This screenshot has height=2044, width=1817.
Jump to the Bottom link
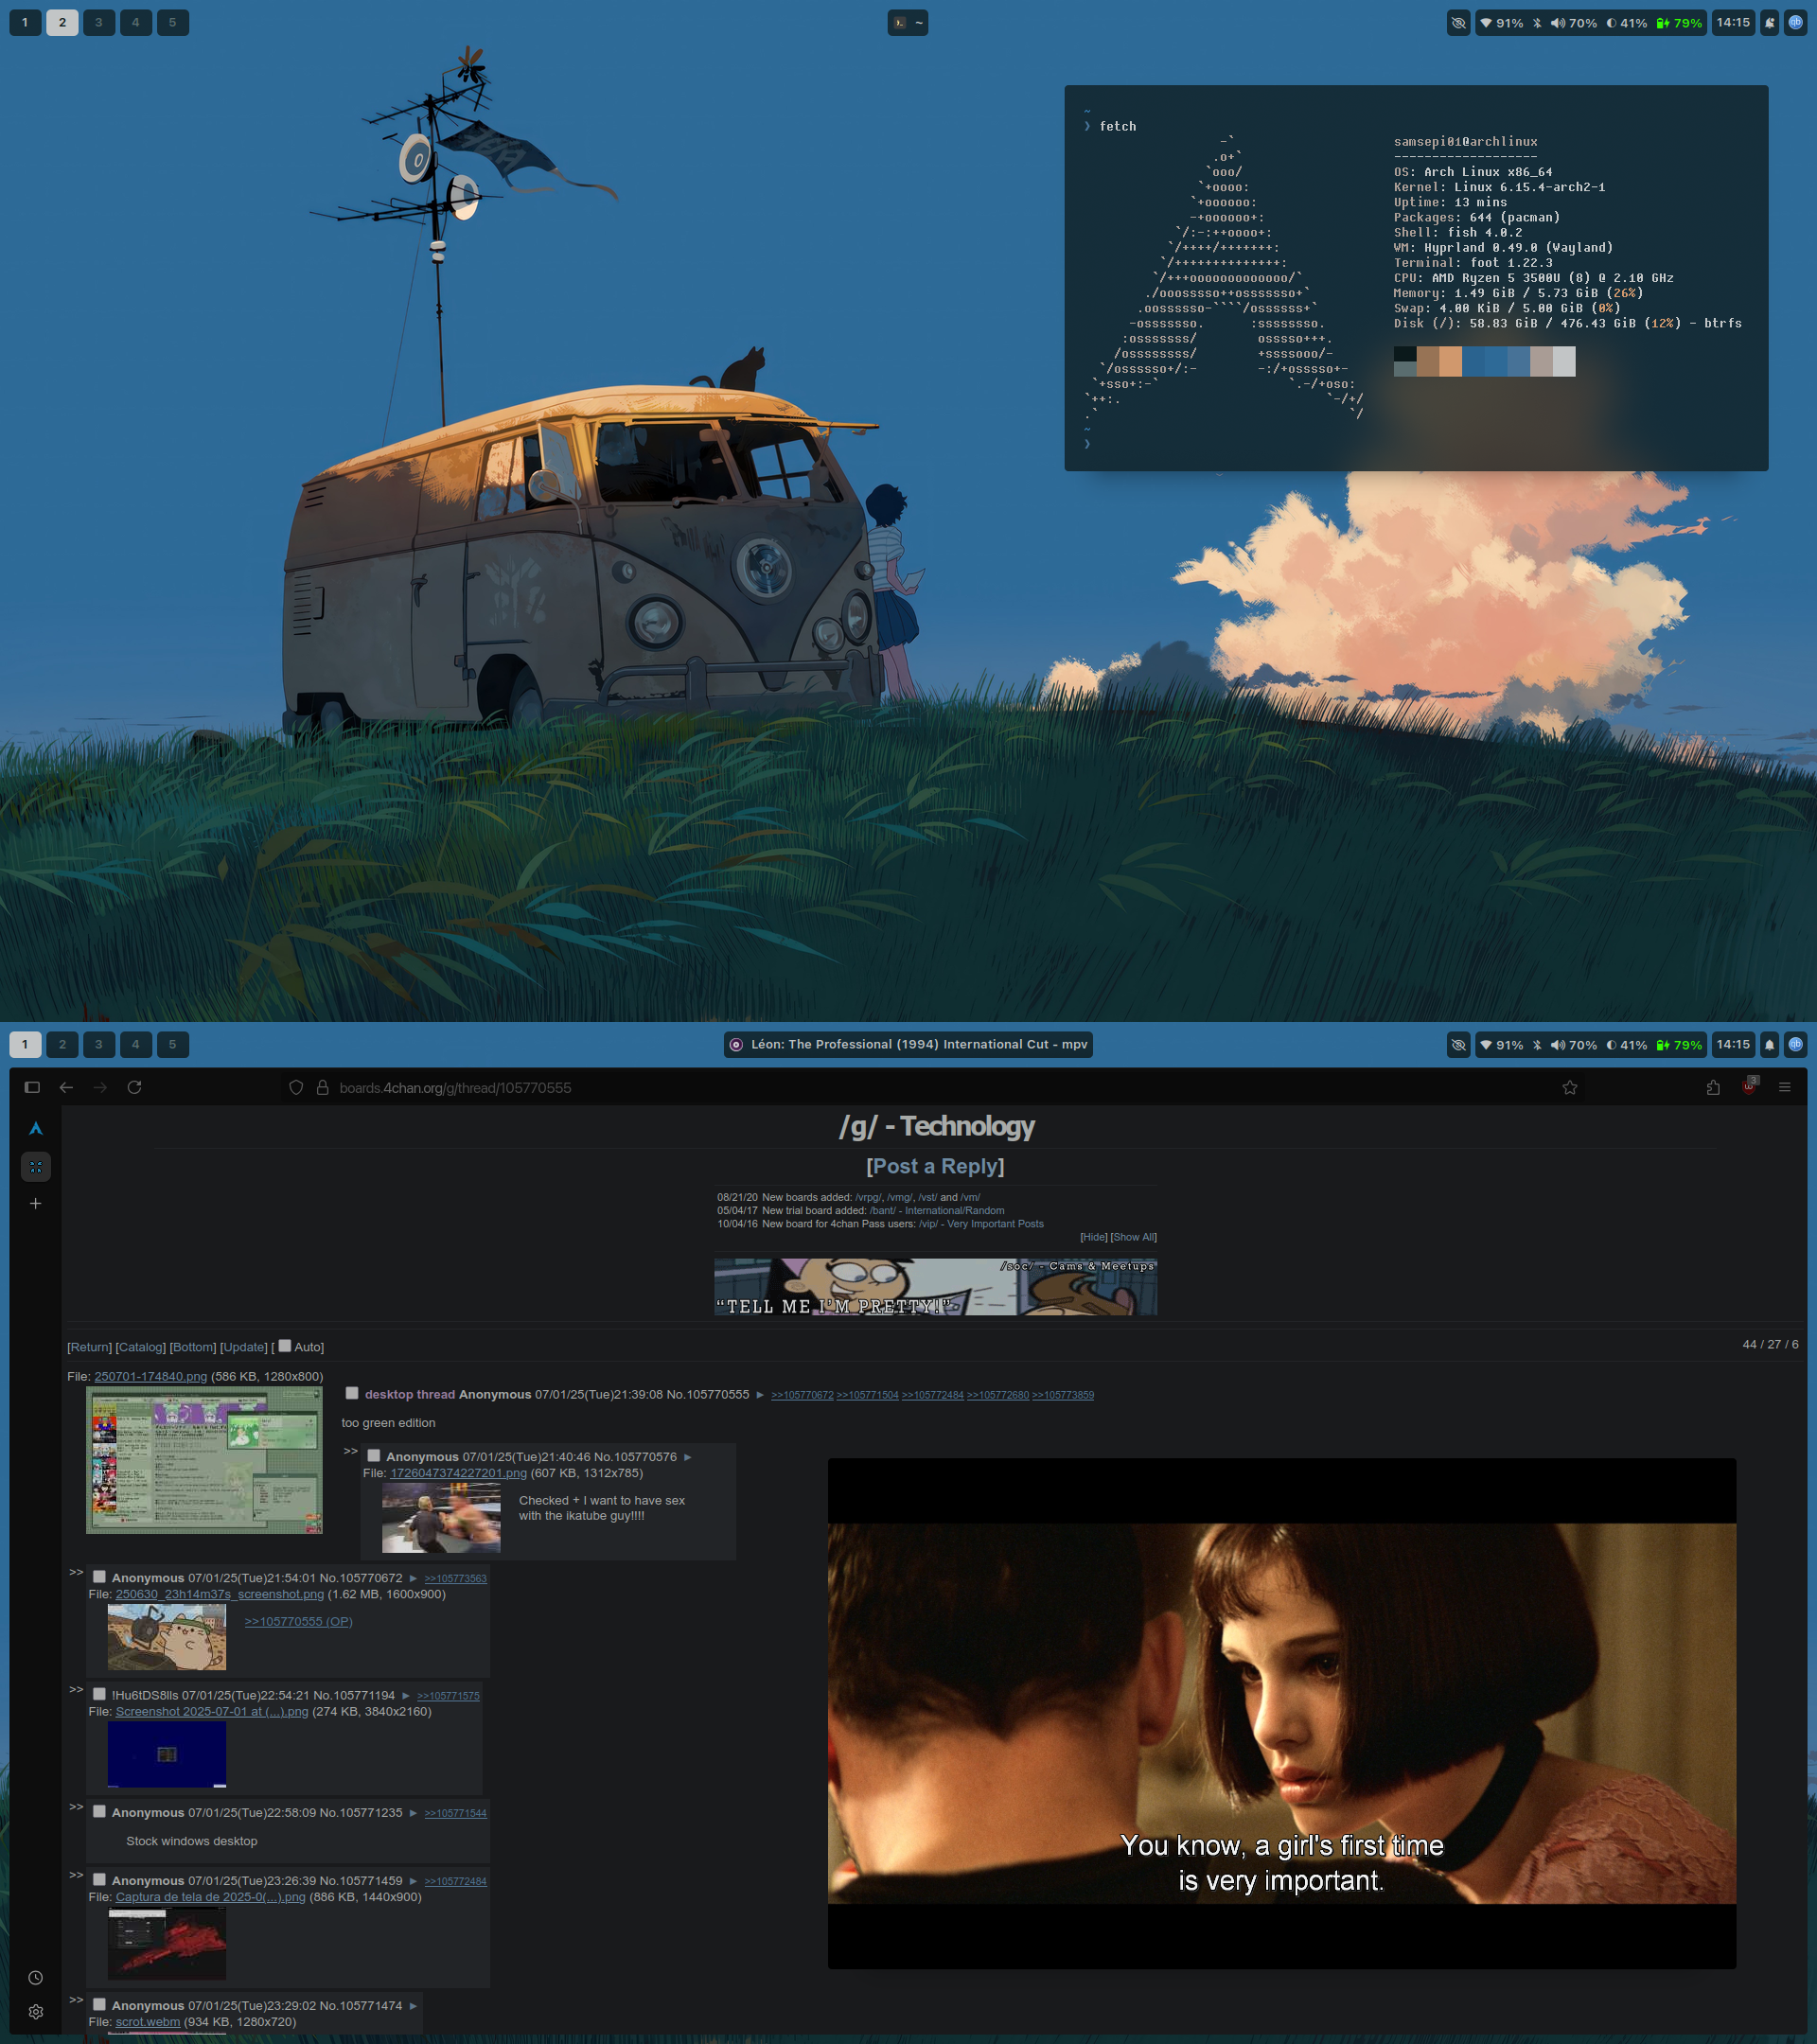click(x=192, y=1347)
